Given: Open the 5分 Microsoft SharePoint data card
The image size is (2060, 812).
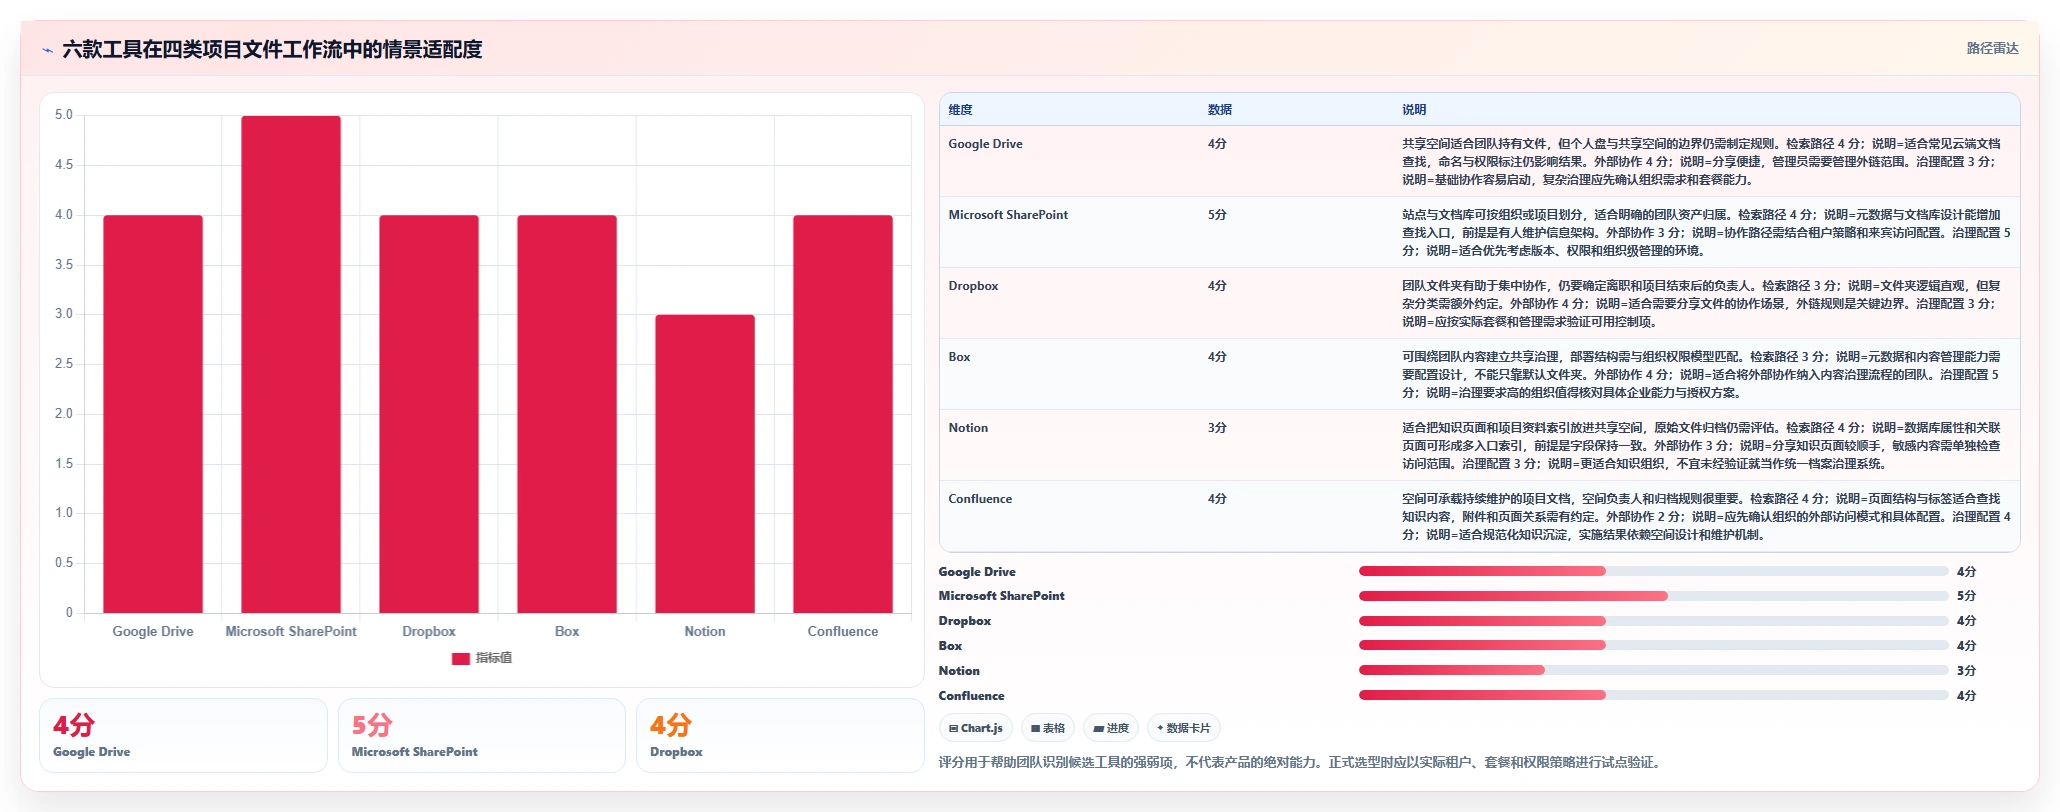Looking at the screenshot, I should (482, 735).
